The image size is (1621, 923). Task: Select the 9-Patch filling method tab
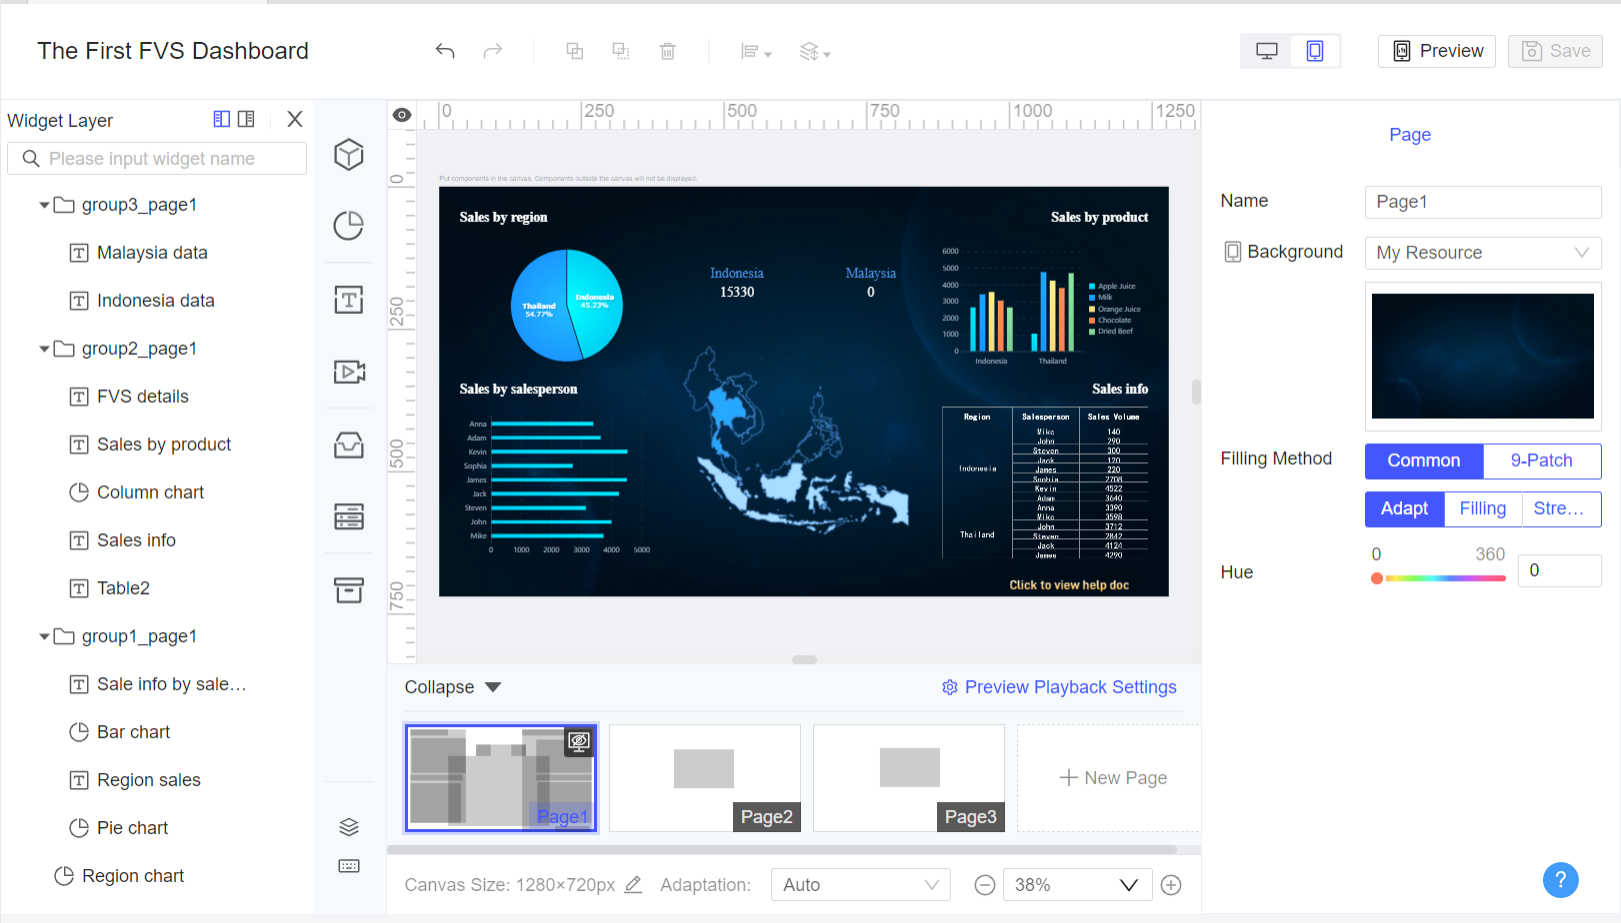tap(1541, 461)
